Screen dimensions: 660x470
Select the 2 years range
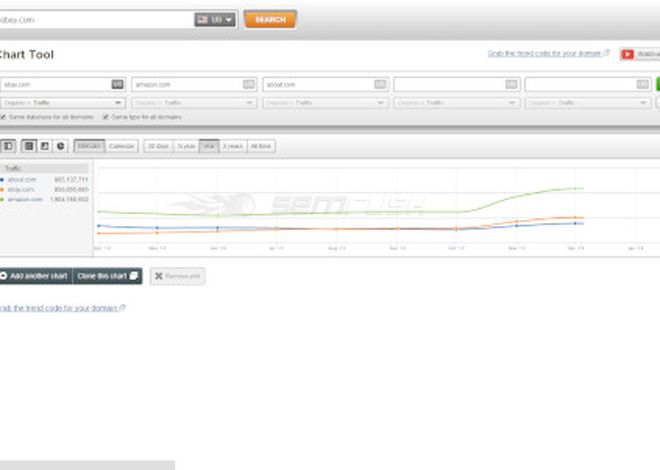[x=233, y=146]
